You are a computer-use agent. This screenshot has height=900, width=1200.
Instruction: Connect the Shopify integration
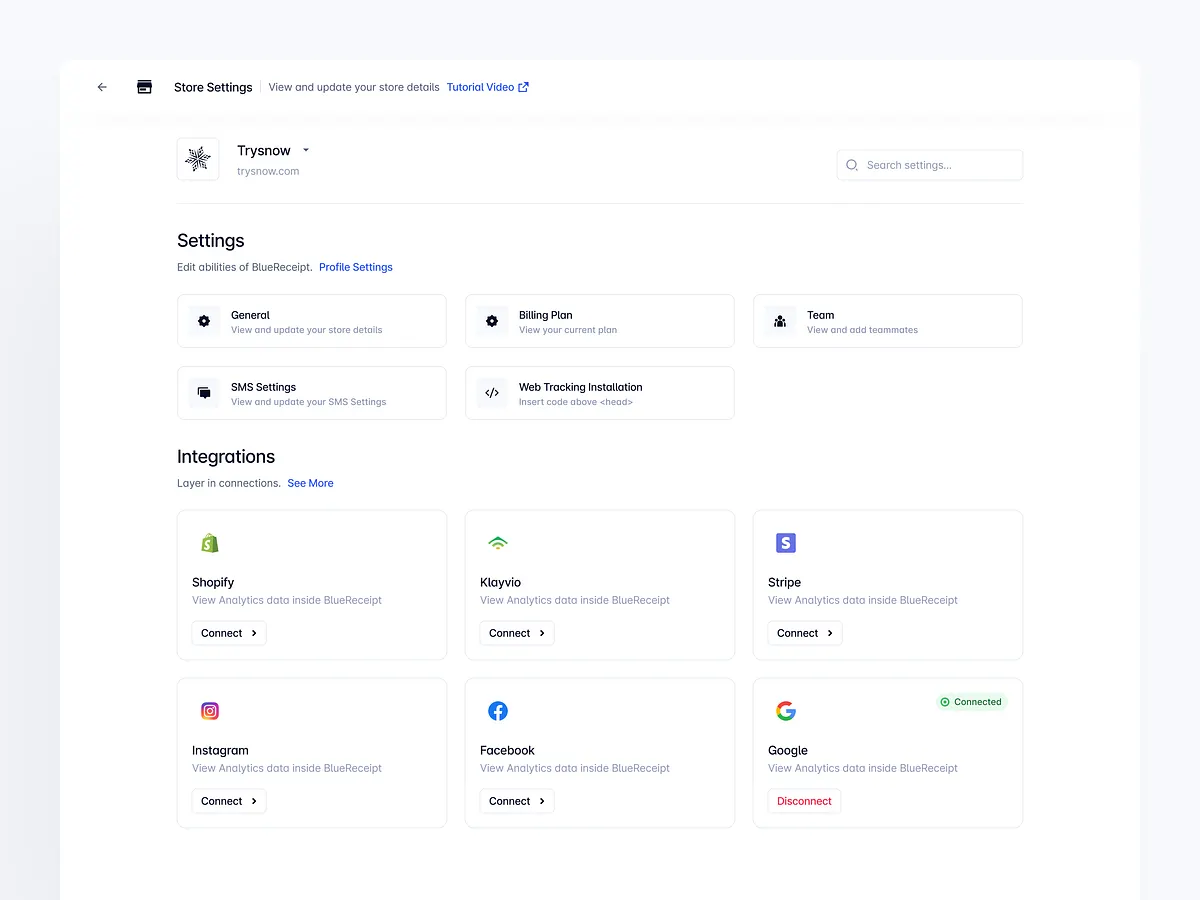[x=229, y=633]
